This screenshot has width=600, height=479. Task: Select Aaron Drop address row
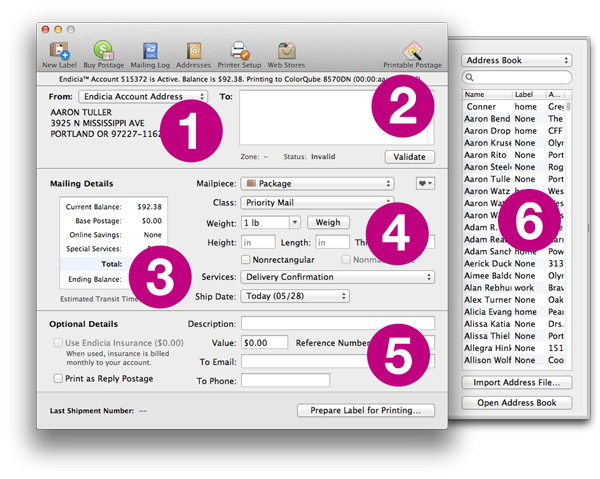514,131
